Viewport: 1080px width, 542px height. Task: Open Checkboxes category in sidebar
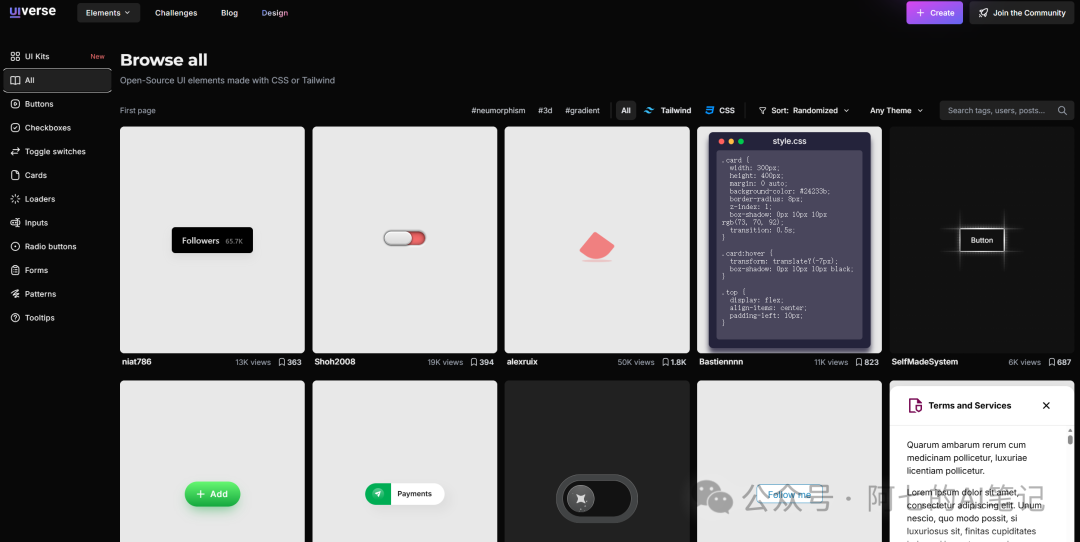[x=57, y=127]
